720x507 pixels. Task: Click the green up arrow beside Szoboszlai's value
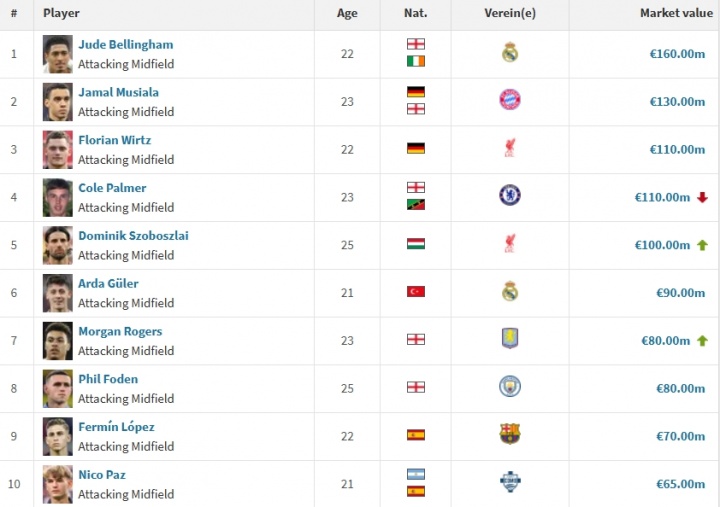[x=701, y=245]
